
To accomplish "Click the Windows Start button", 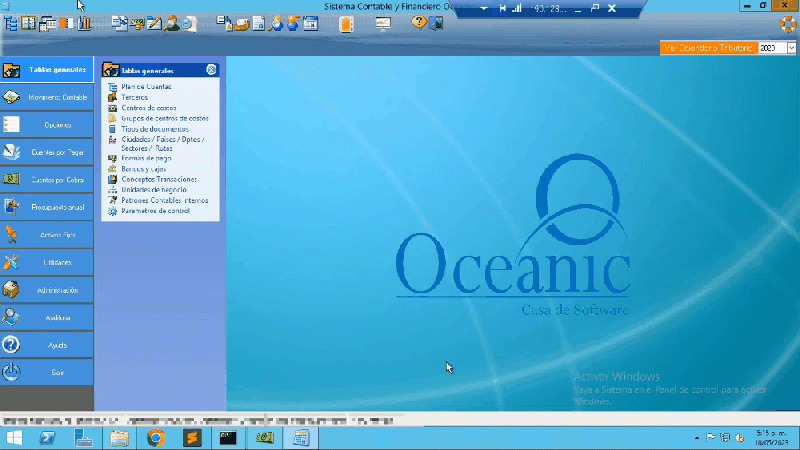I will 14,438.
